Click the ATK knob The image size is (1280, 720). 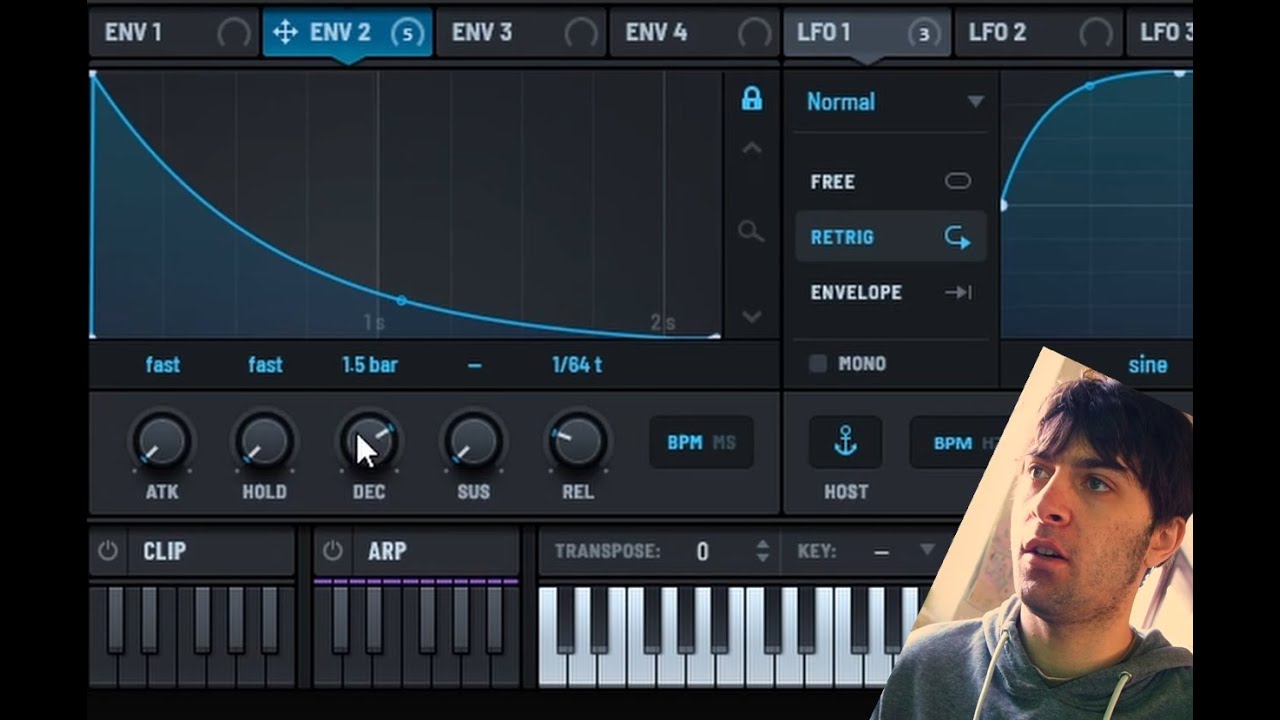coord(161,441)
